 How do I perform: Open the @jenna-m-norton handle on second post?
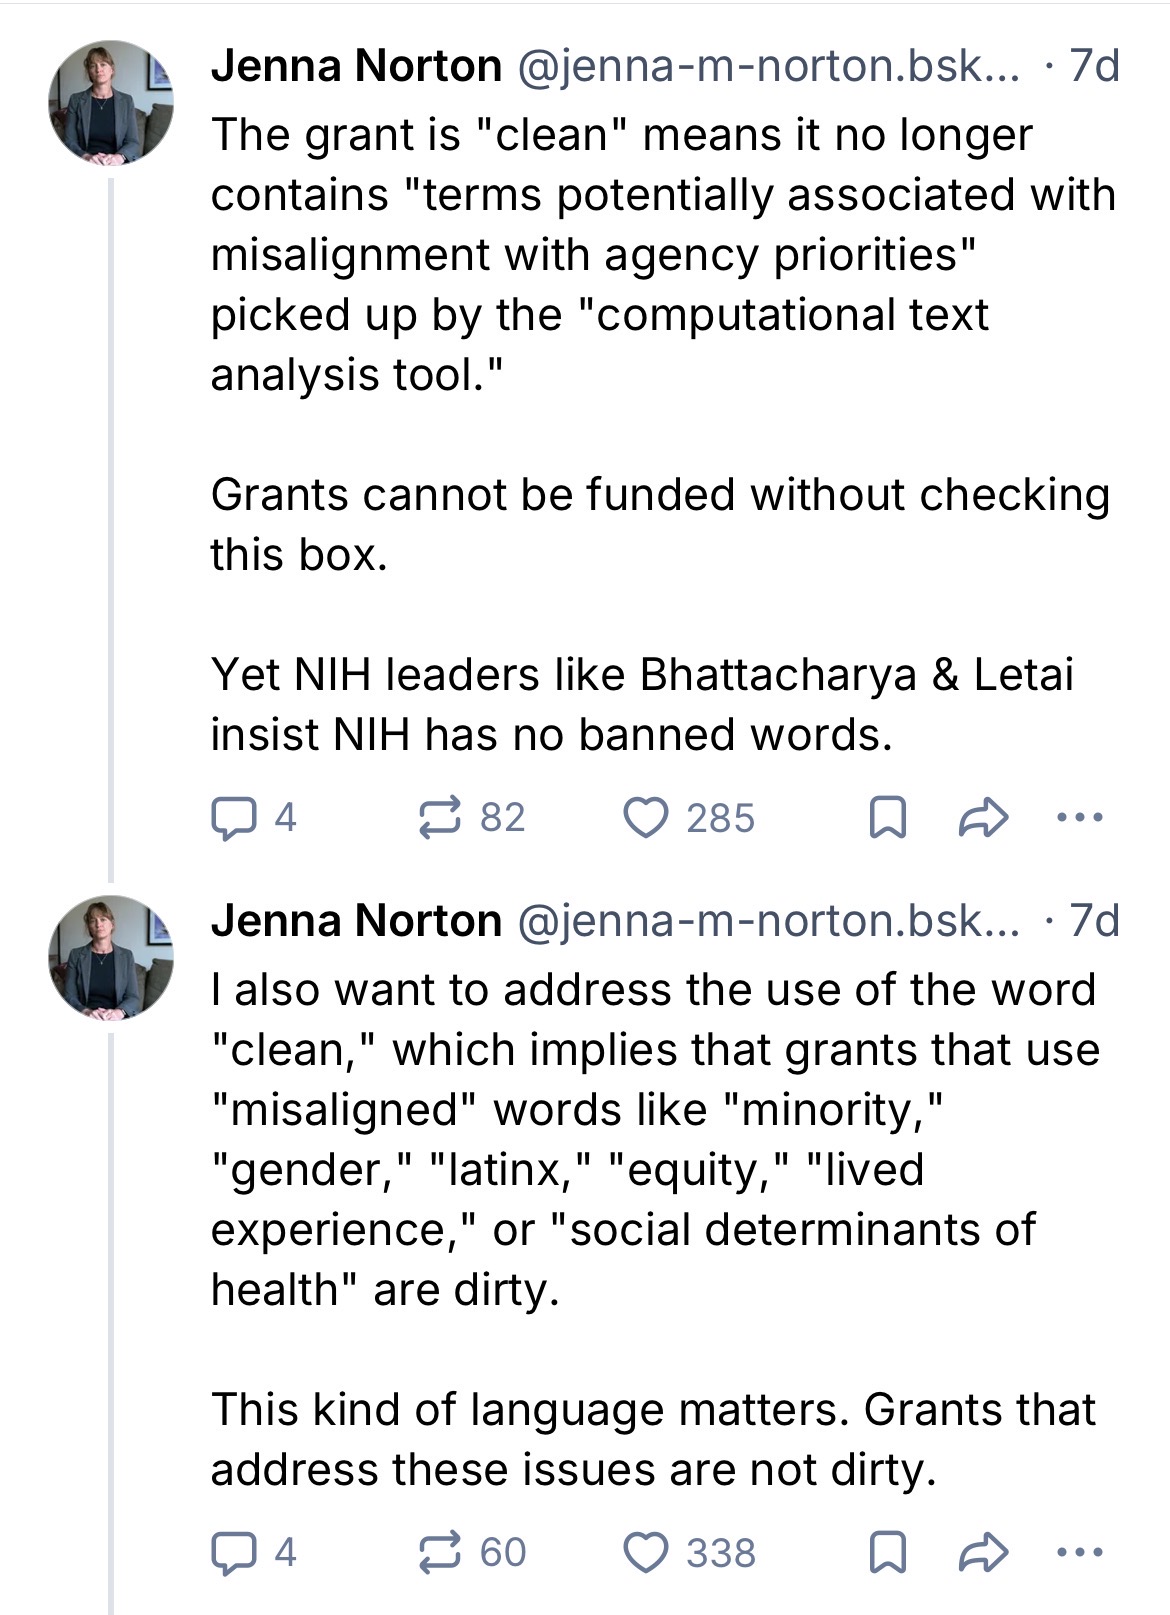pyautogui.click(x=768, y=920)
